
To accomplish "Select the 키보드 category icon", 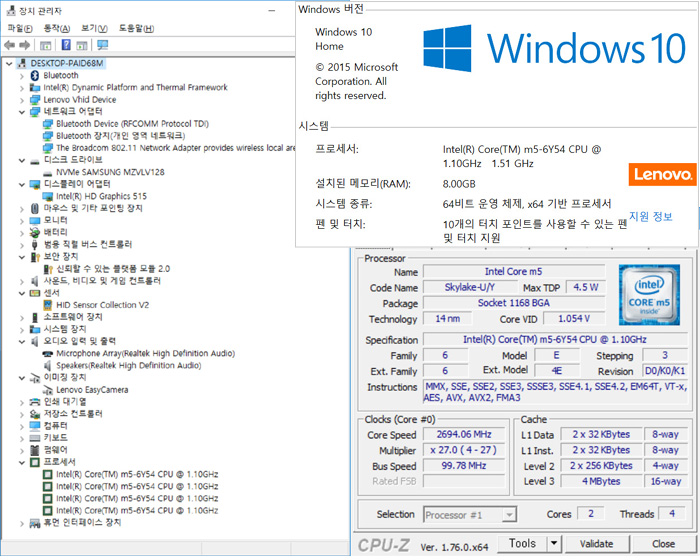I will click(x=35, y=438).
